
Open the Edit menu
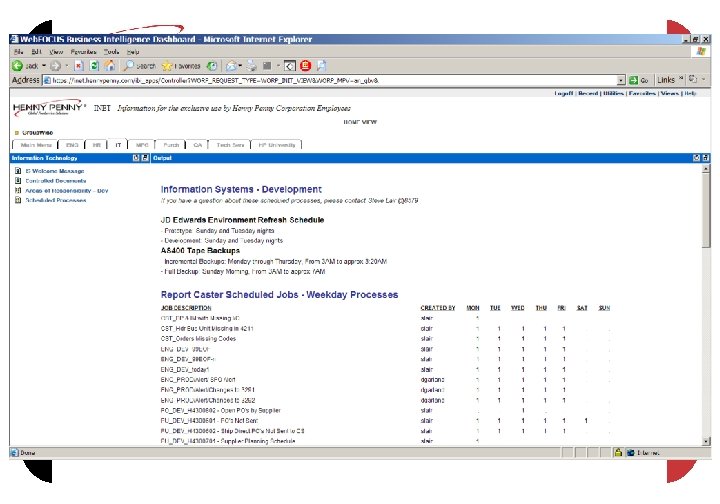(36, 52)
